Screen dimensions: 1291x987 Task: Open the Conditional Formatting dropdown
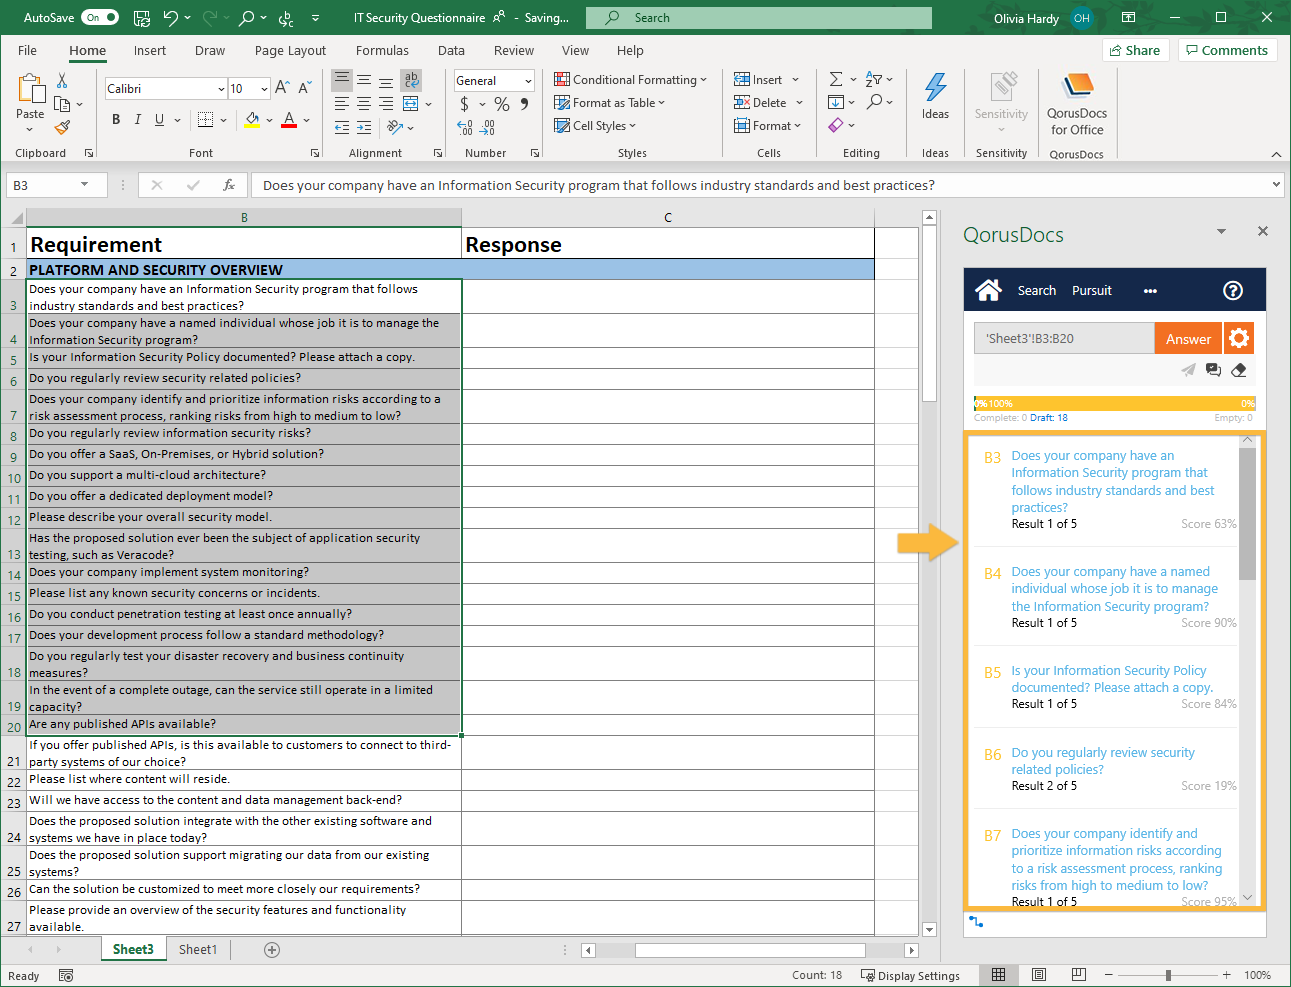click(631, 80)
